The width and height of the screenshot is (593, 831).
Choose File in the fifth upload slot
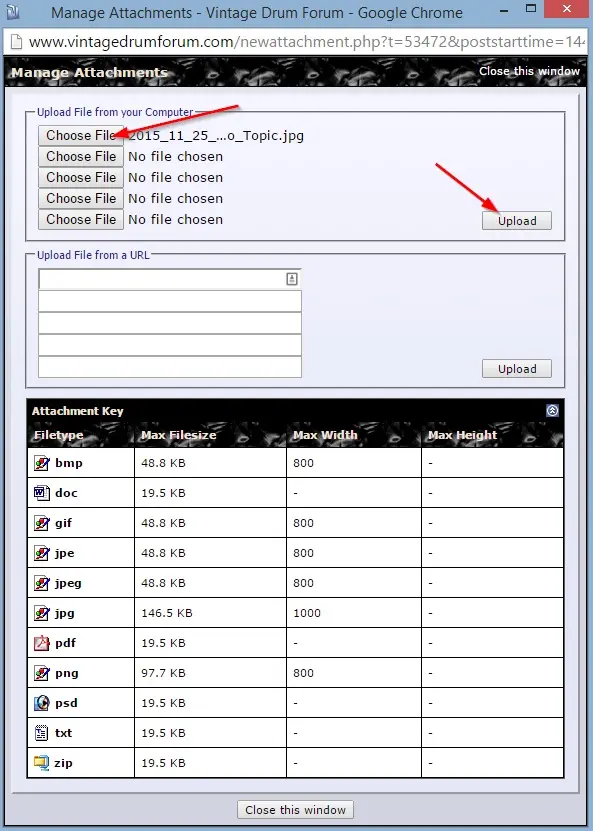pyautogui.click(x=81, y=219)
